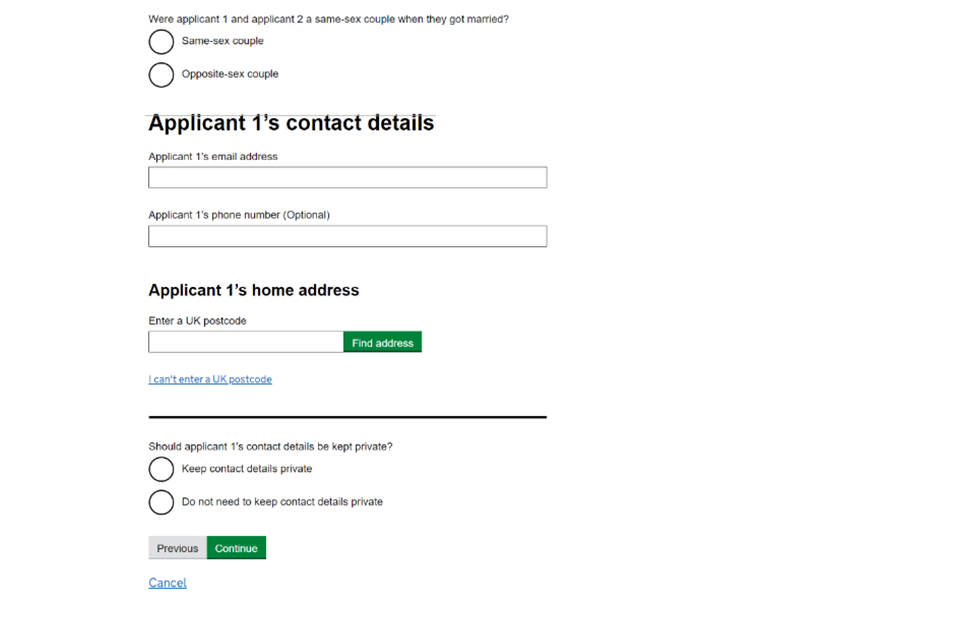Click the Cancel link
The image size is (960, 640).
(x=167, y=583)
